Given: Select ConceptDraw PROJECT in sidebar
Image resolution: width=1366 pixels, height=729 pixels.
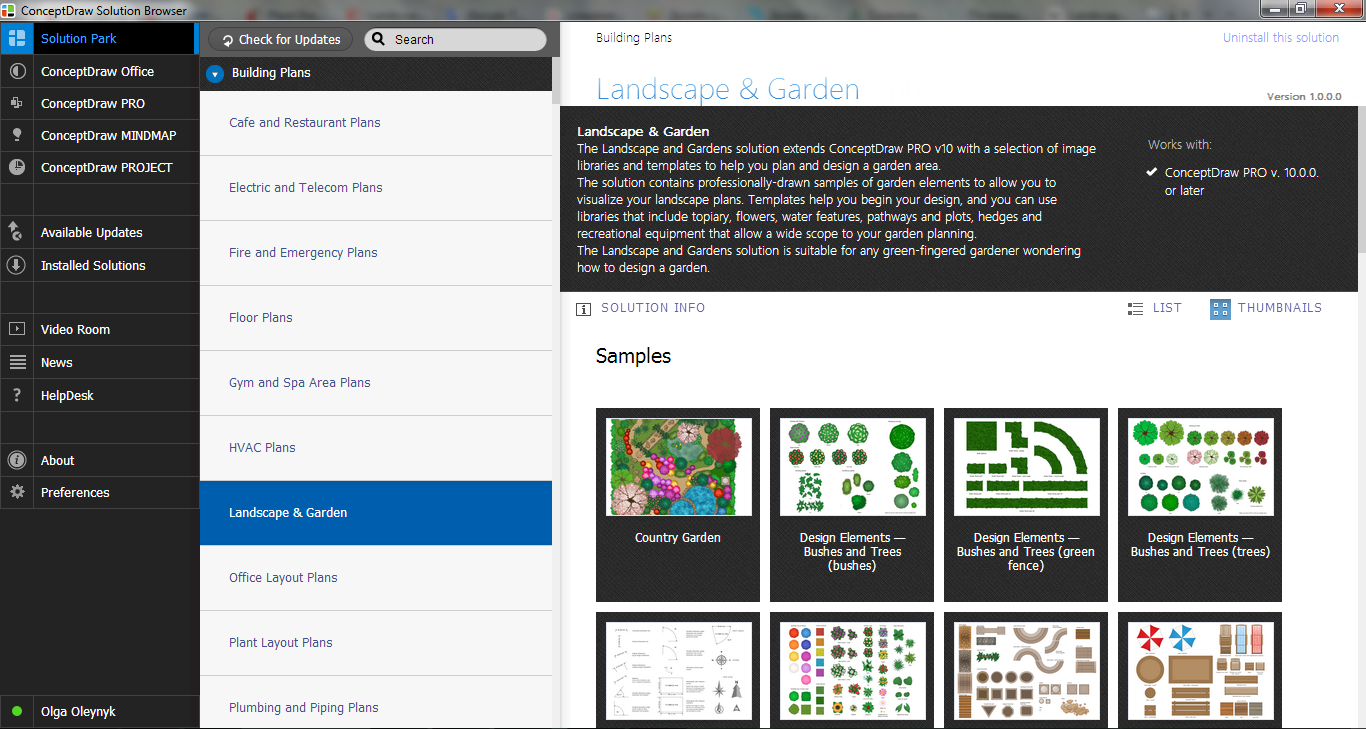Looking at the screenshot, I should [x=99, y=167].
